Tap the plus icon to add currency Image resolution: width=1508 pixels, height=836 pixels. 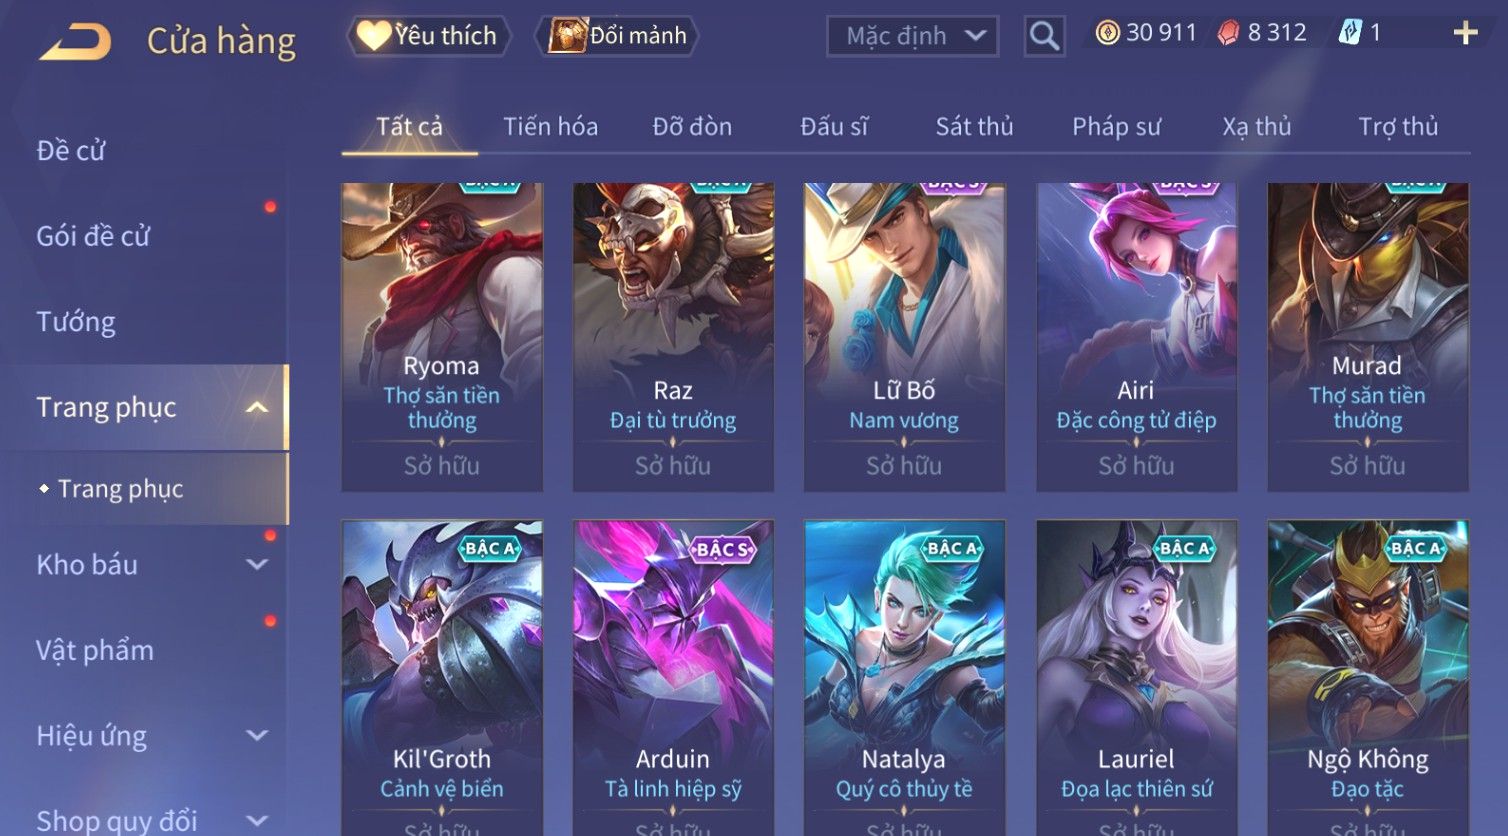click(x=1465, y=34)
